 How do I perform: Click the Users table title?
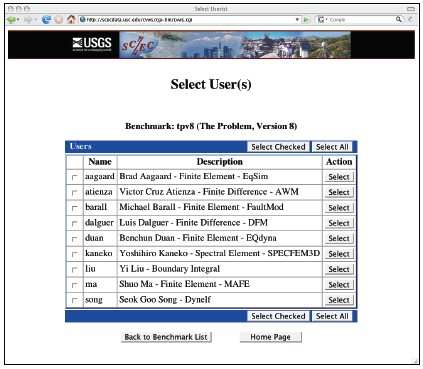[x=80, y=146]
